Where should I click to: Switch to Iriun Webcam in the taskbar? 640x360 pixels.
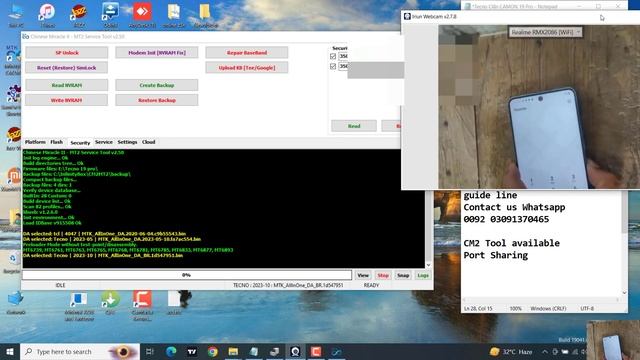coord(295,351)
